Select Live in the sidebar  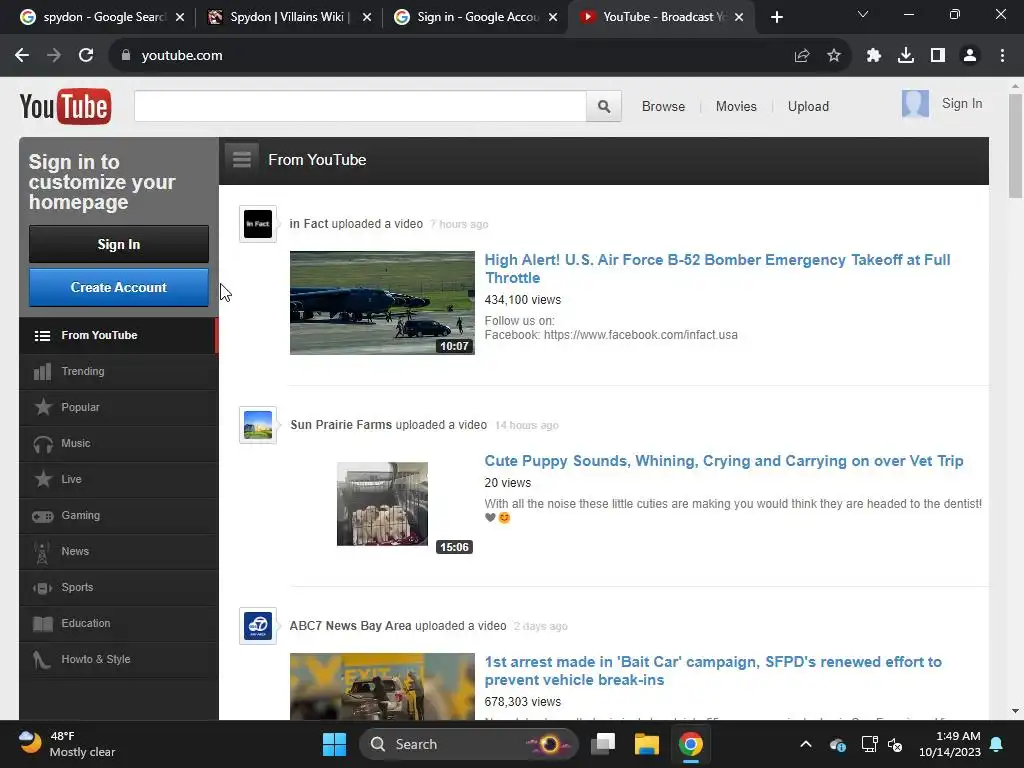118,479
